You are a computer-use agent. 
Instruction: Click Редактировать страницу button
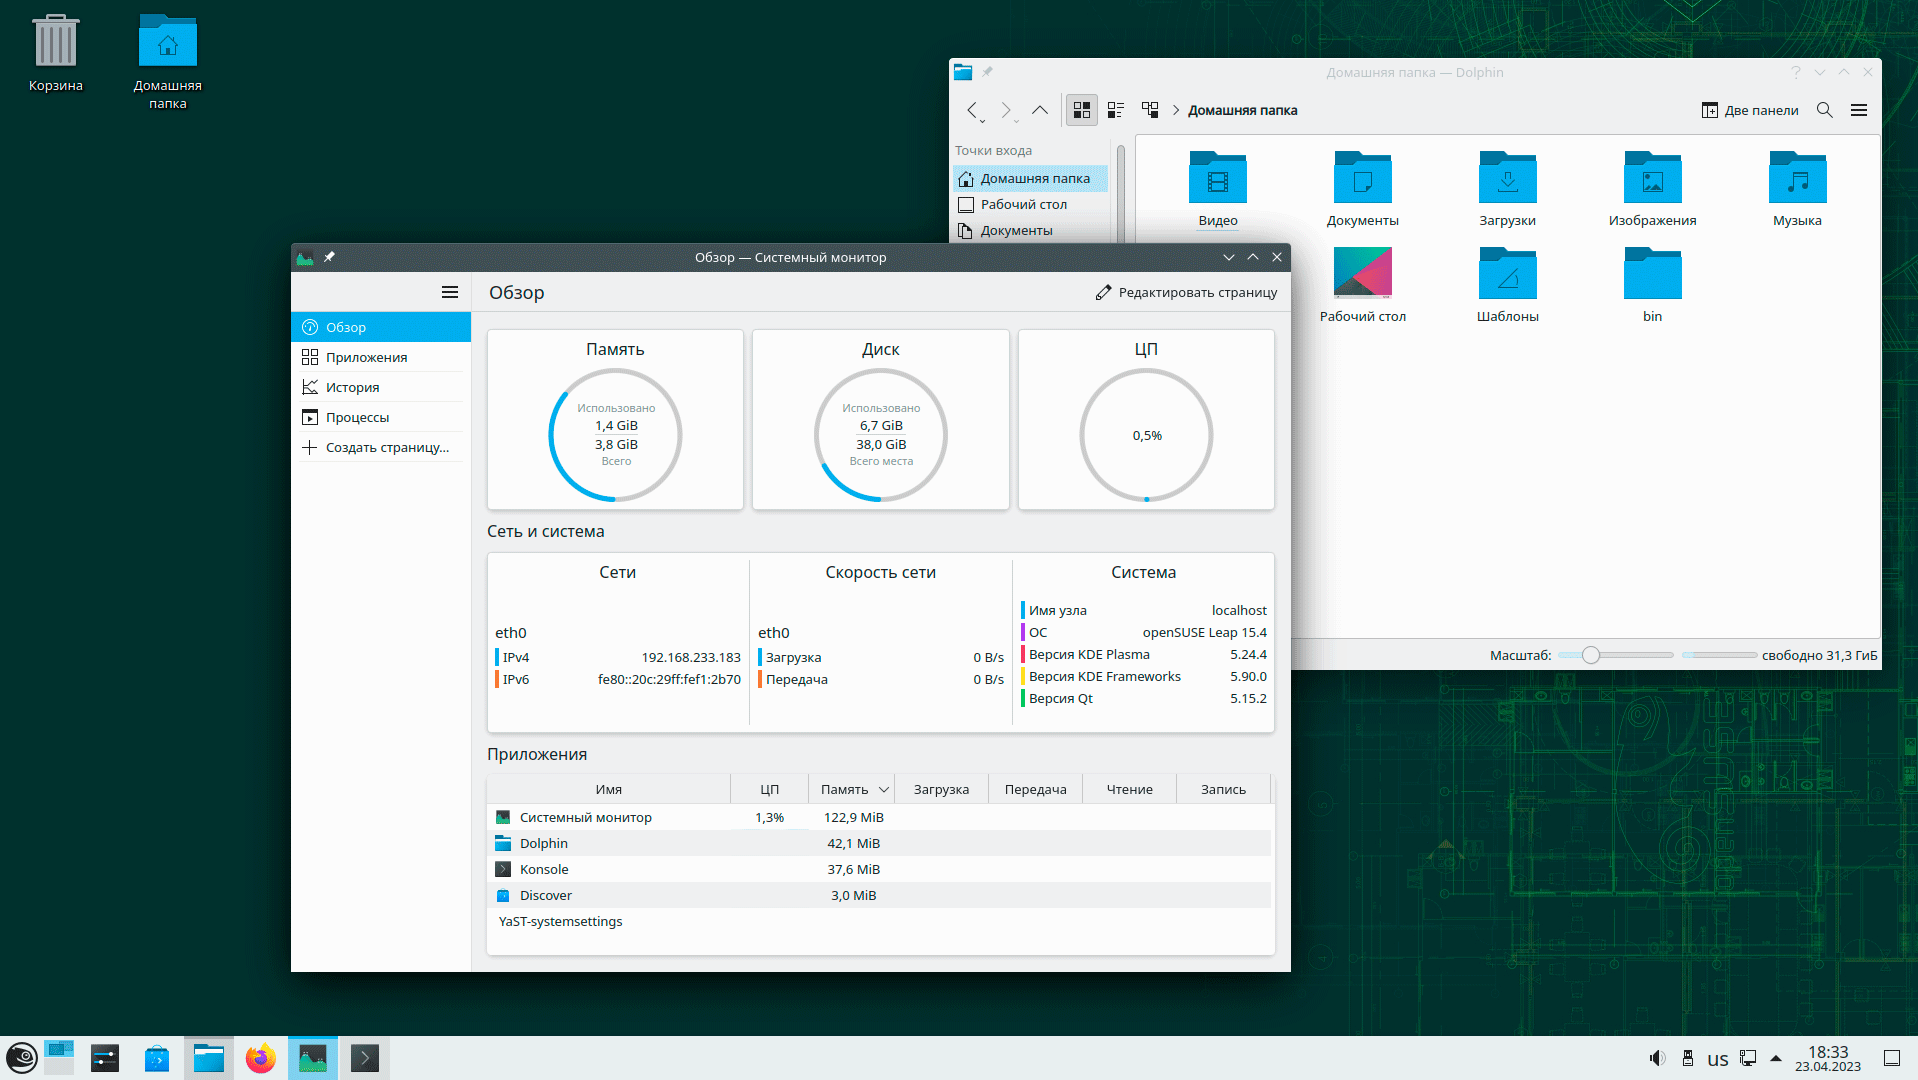coord(1186,292)
